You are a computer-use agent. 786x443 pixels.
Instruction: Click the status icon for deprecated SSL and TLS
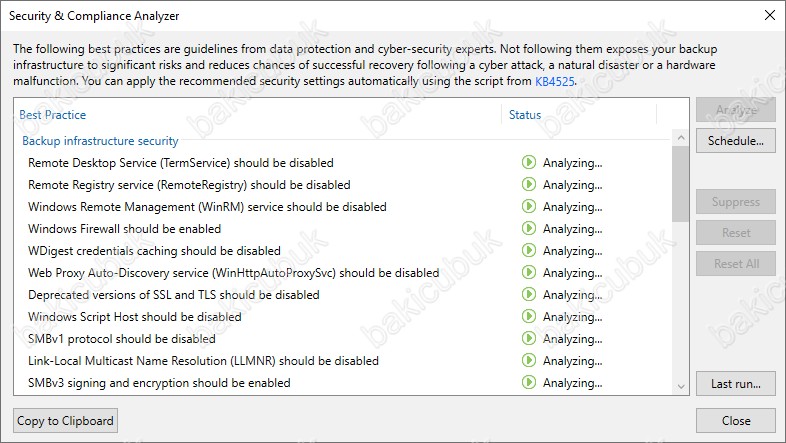click(529, 295)
